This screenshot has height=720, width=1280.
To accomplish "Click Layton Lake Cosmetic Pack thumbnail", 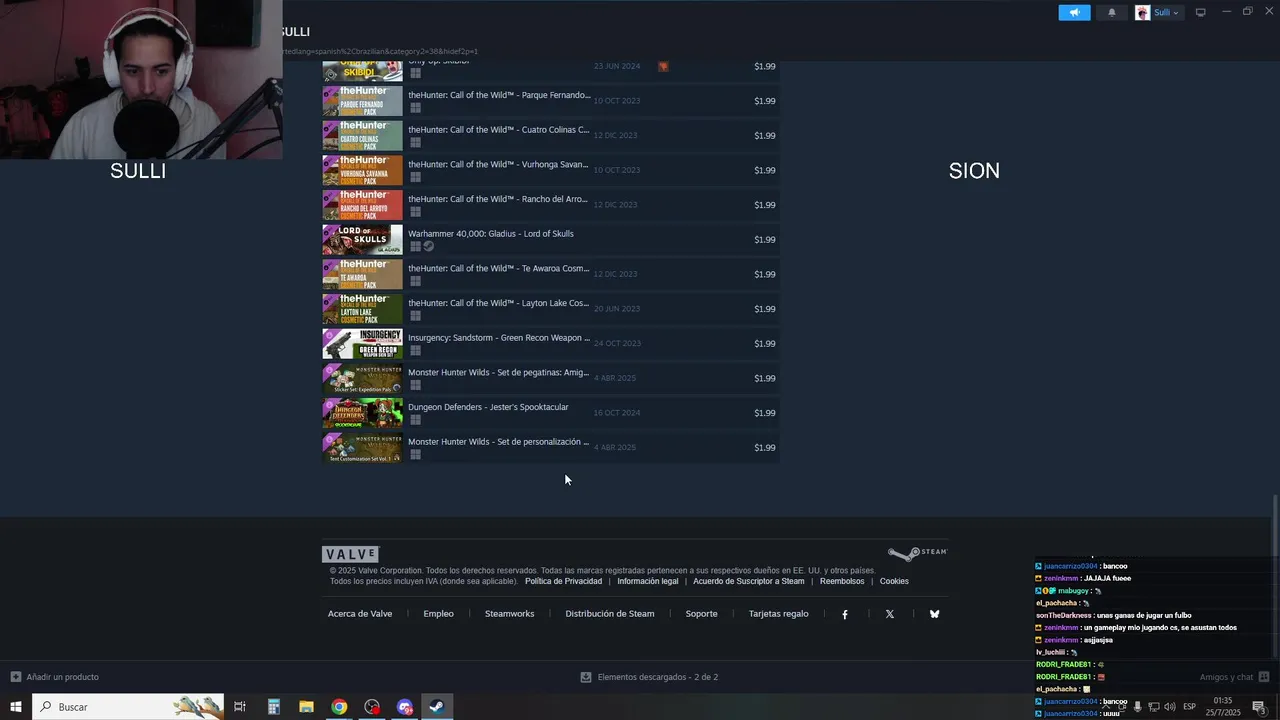I will [362, 309].
